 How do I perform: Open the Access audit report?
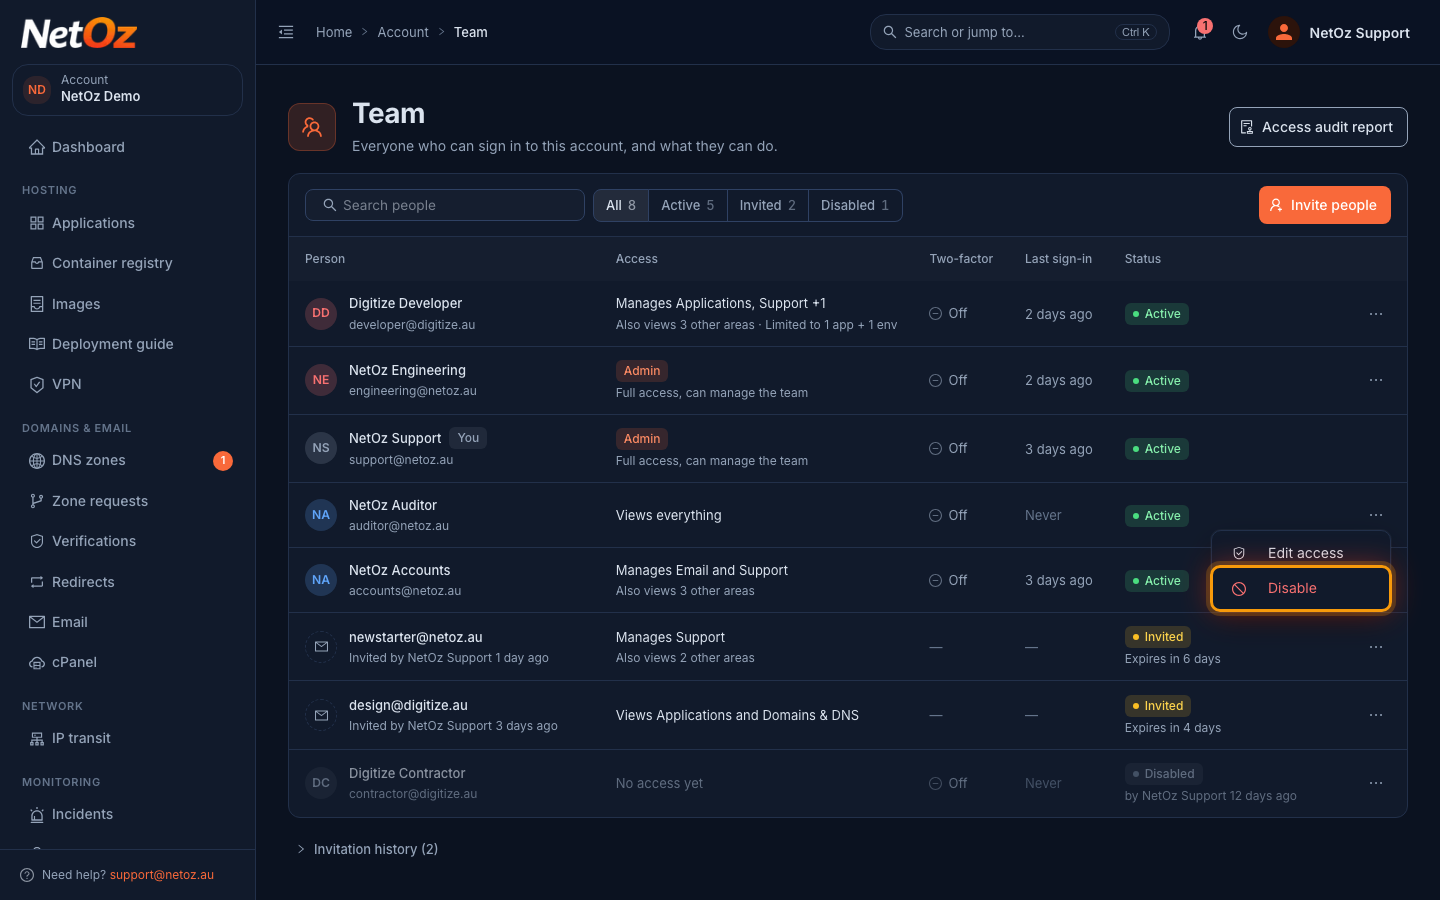(1318, 127)
